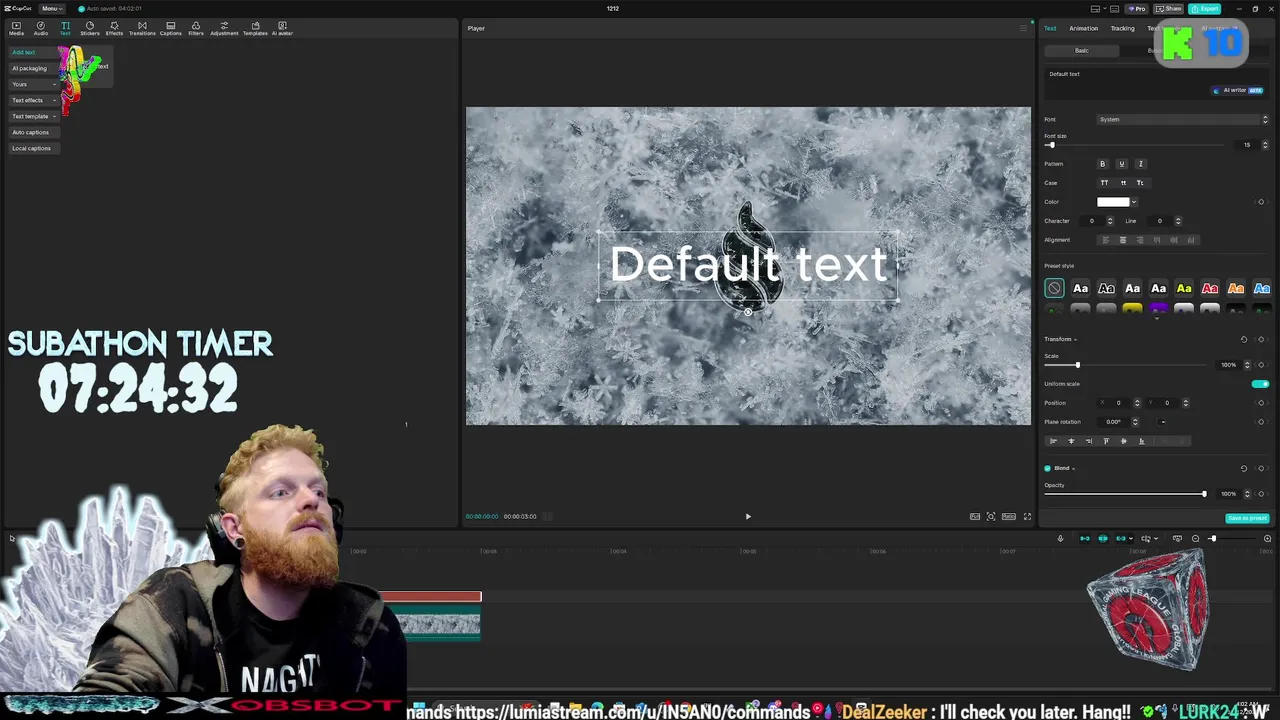Open Auto captions
This screenshot has height=720, width=1280.
pos(34,132)
